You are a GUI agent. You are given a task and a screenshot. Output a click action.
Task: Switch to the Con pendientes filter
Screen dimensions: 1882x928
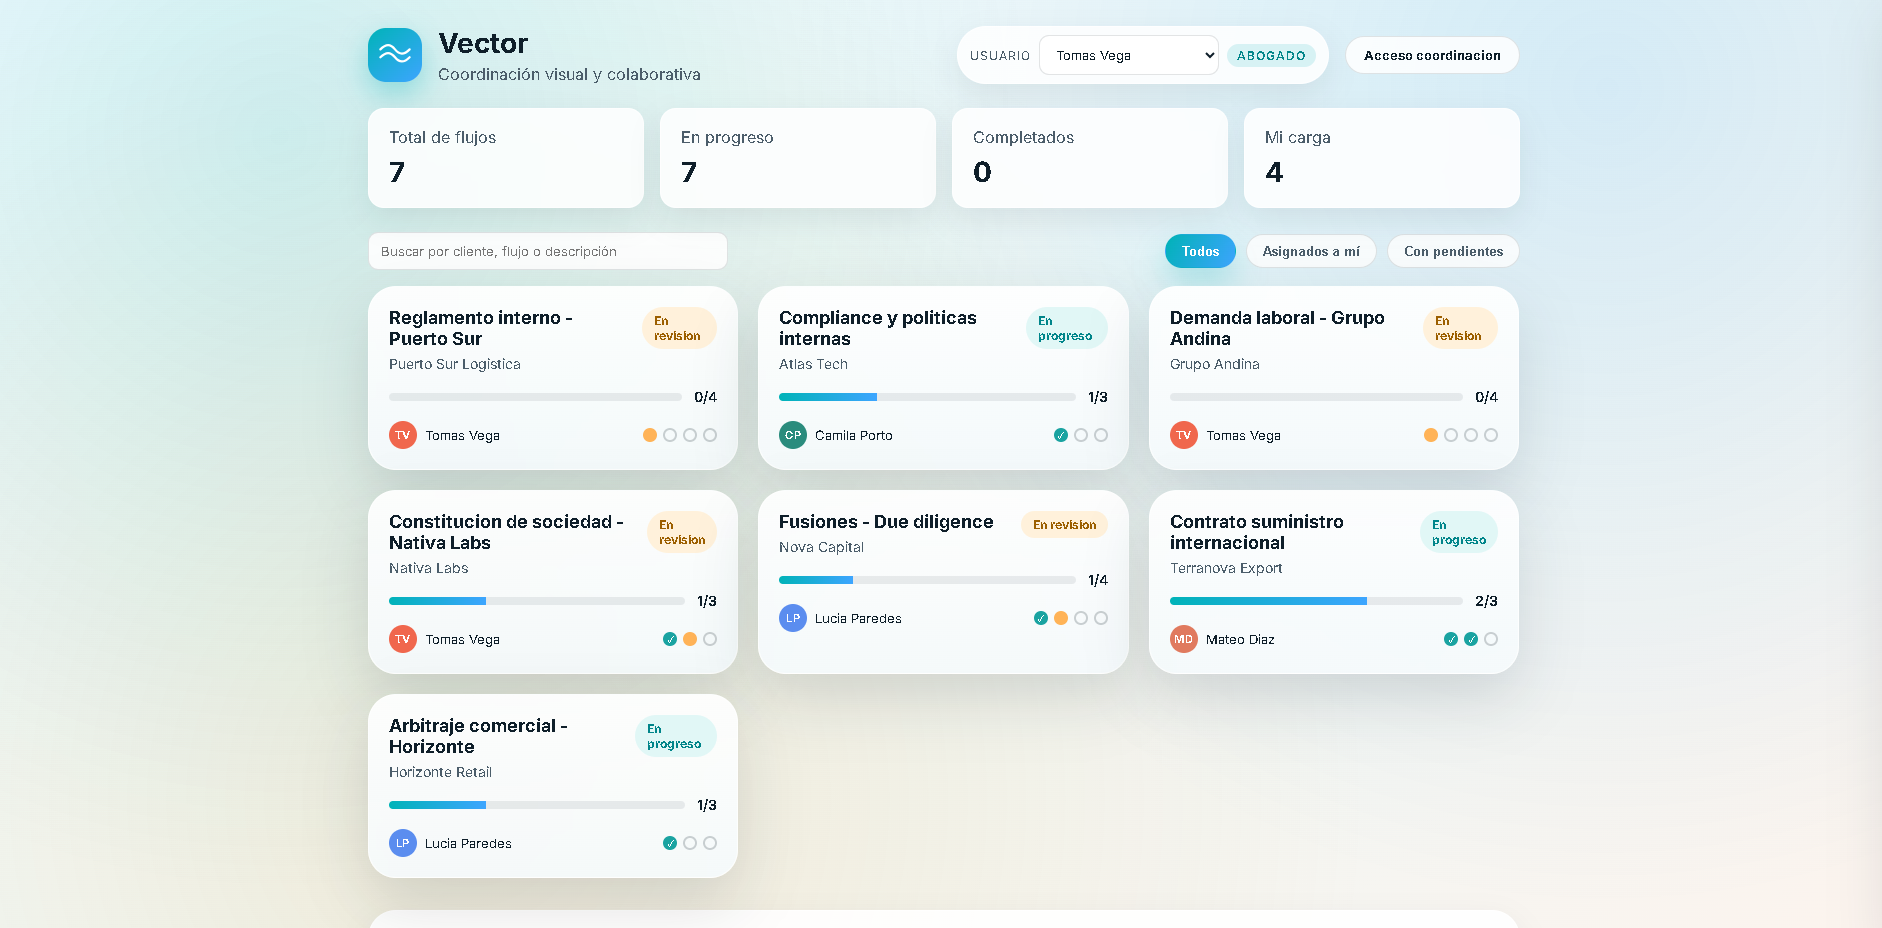1452,251
